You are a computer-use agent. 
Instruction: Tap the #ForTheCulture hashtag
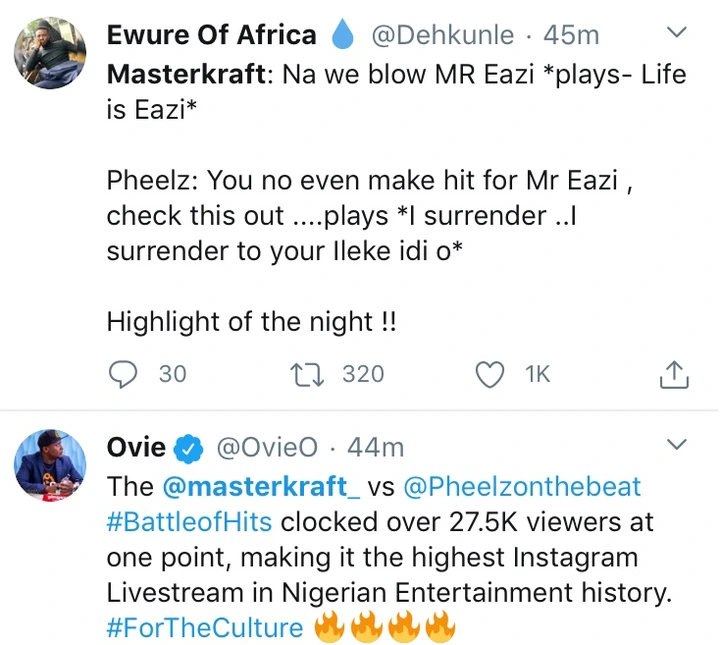coord(205,627)
